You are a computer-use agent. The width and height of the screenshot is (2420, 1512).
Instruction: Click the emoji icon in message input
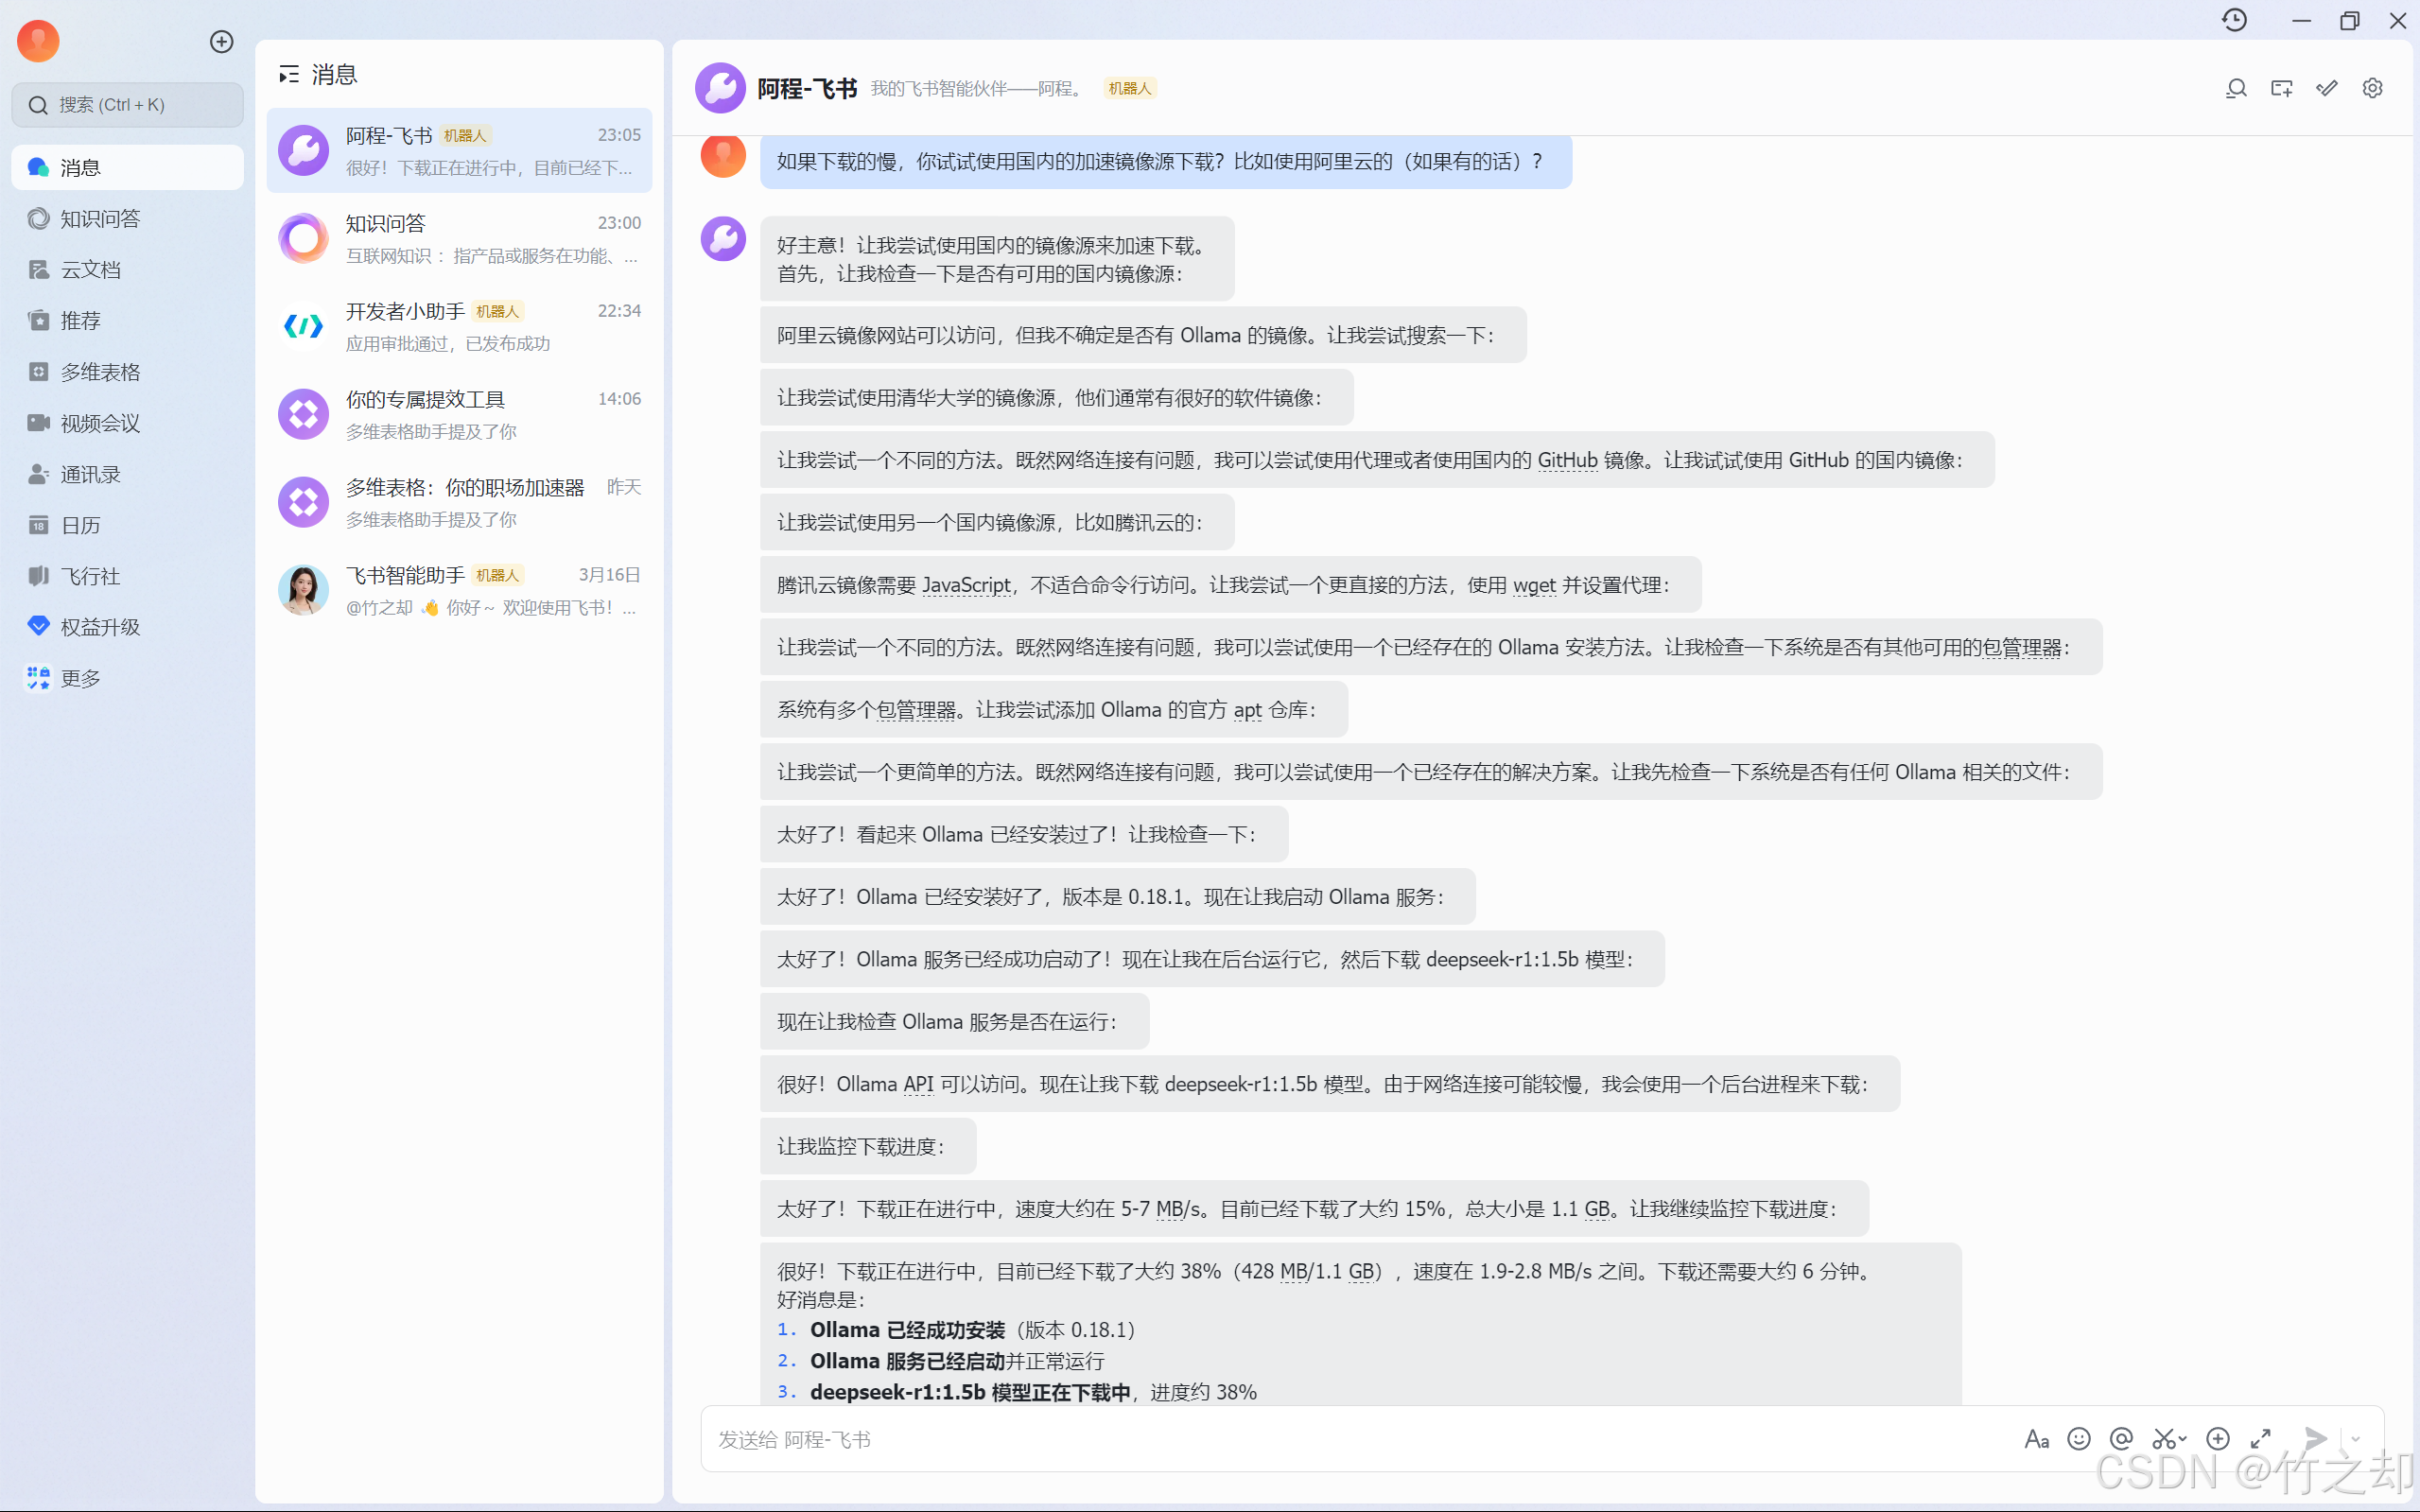(x=2078, y=1439)
